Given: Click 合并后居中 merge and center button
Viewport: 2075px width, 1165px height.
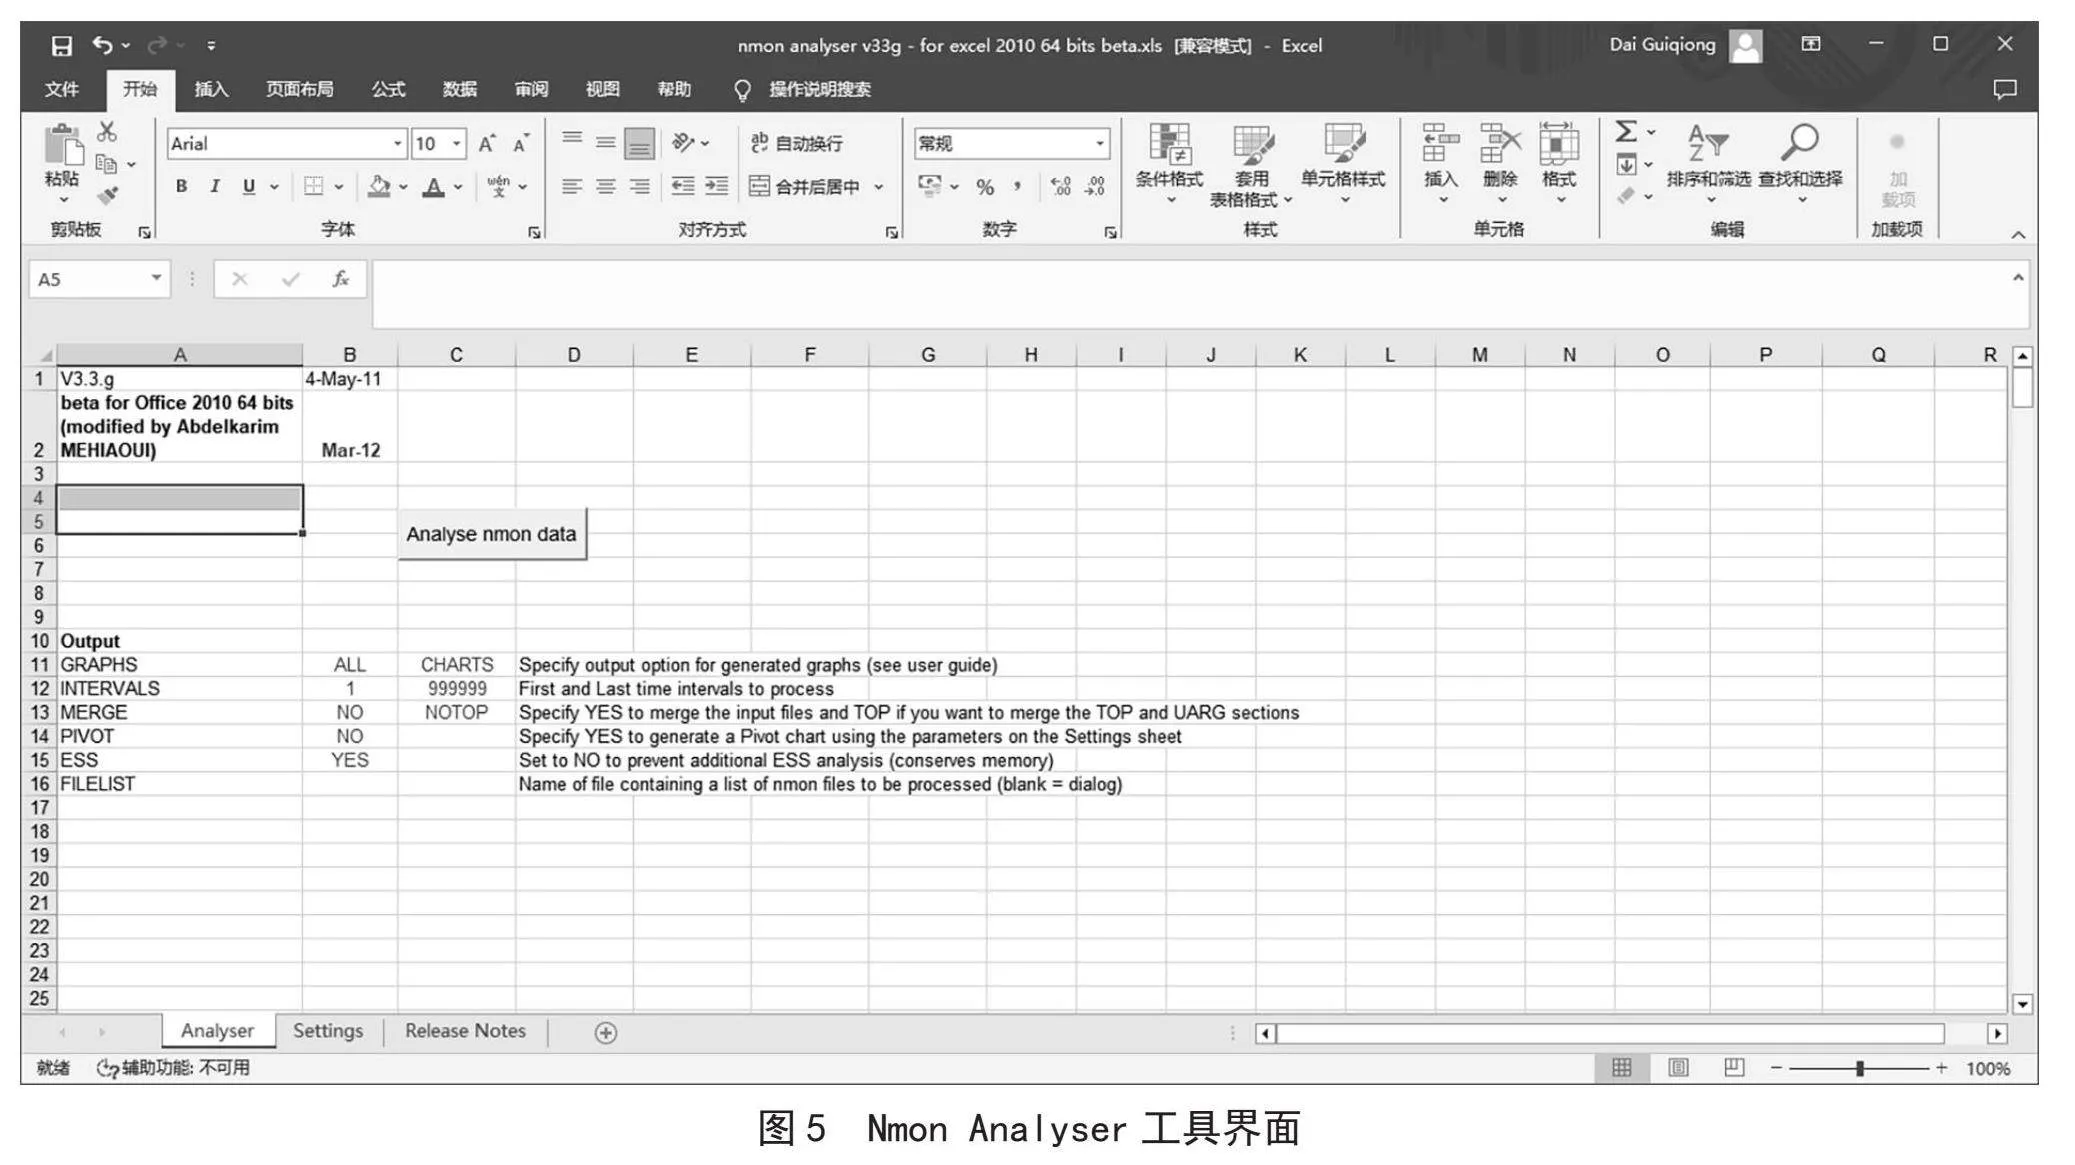Looking at the screenshot, I should [805, 187].
